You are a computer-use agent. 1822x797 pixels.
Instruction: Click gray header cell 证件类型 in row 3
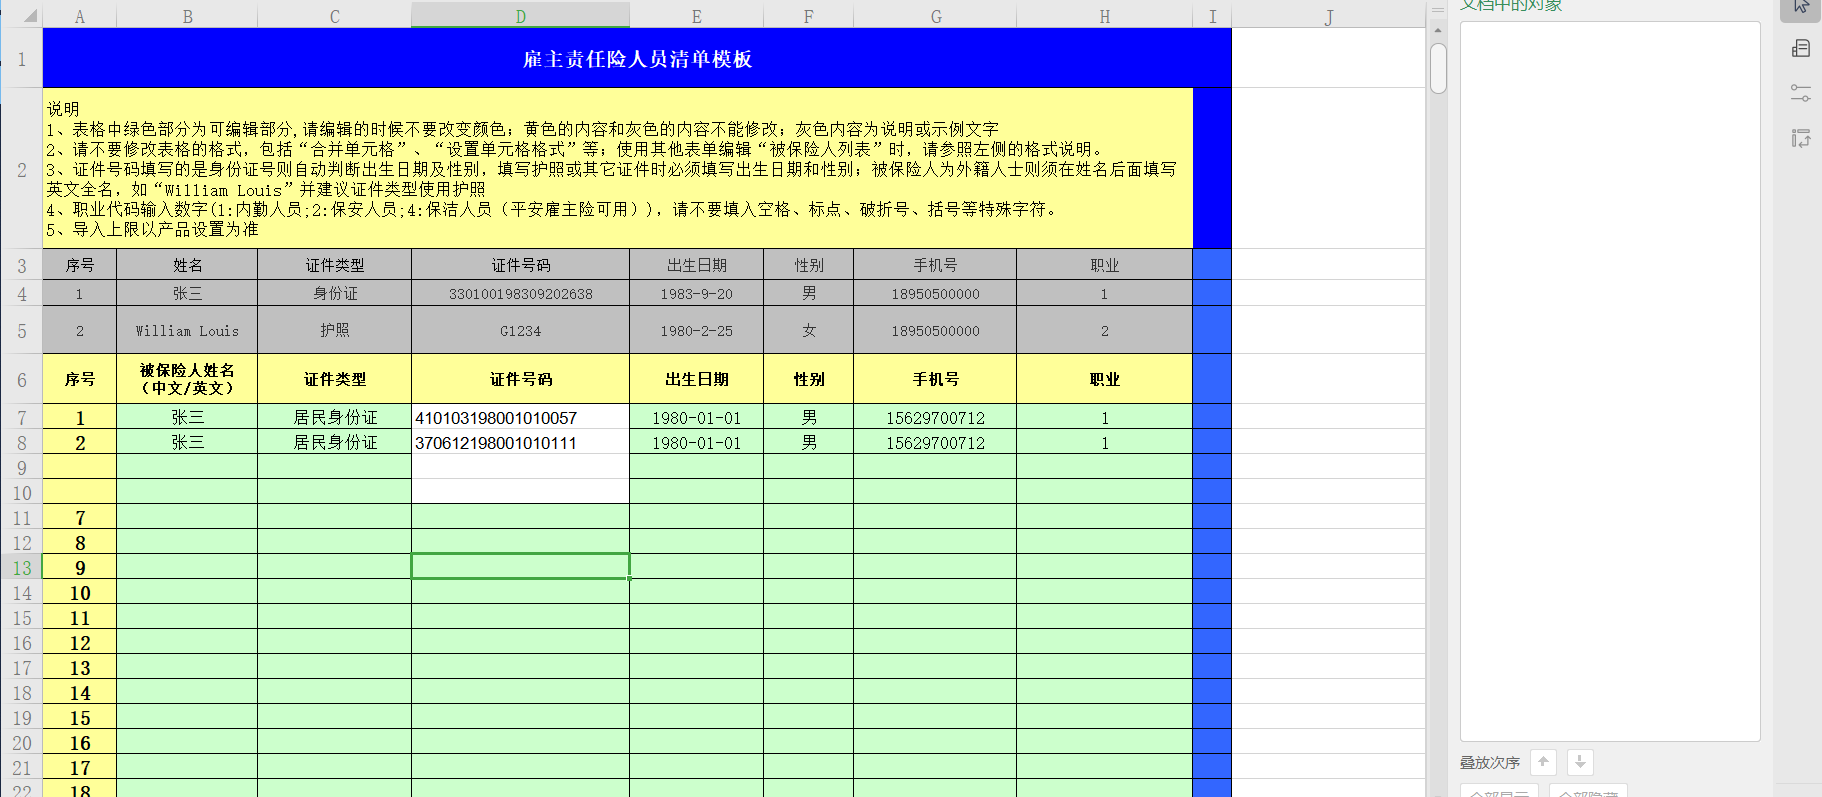click(x=334, y=265)
